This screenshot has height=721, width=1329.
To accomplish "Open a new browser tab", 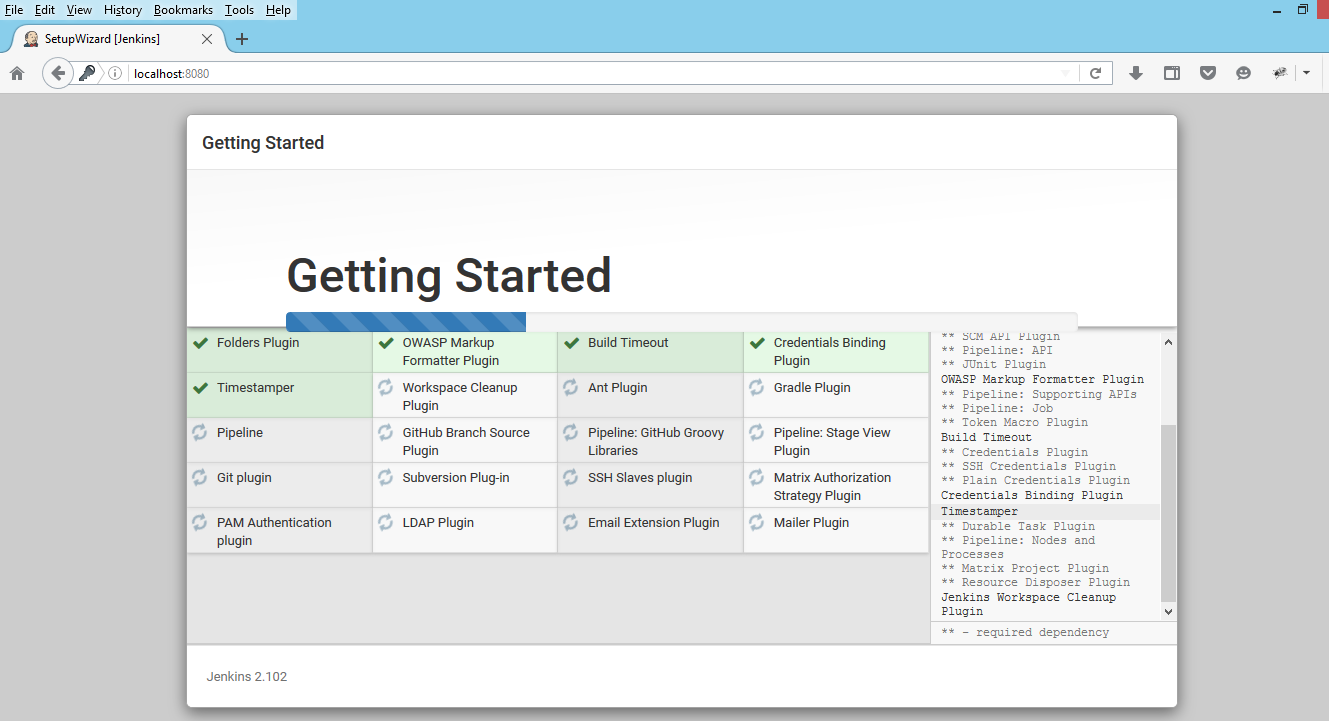I will pos(241,39).
